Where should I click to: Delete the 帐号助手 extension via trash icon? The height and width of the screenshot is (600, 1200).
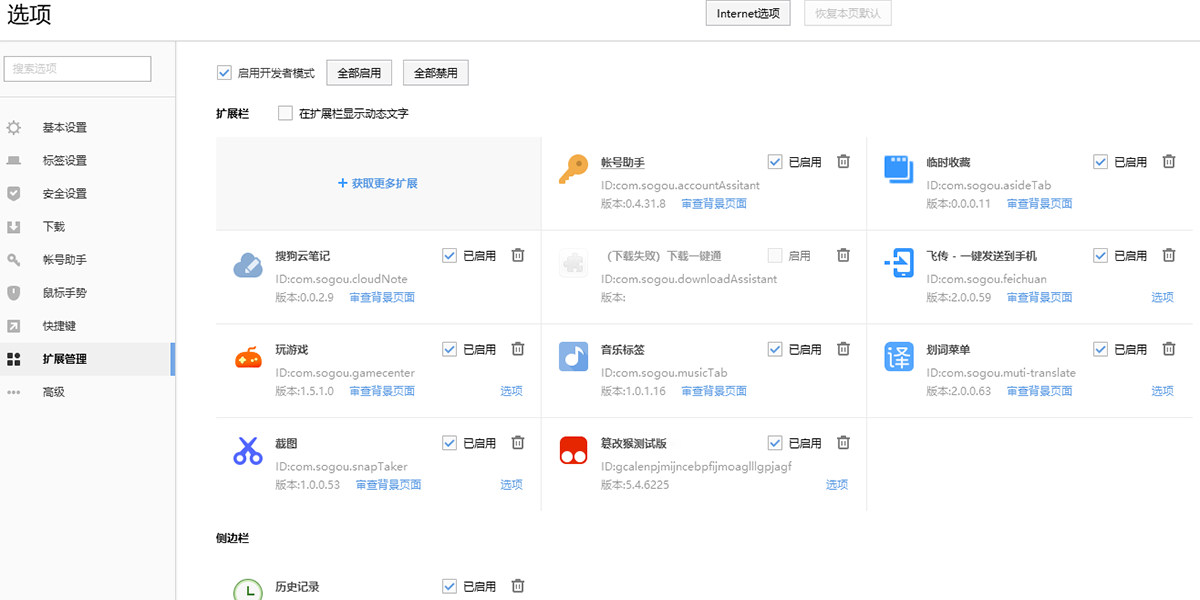843,162
